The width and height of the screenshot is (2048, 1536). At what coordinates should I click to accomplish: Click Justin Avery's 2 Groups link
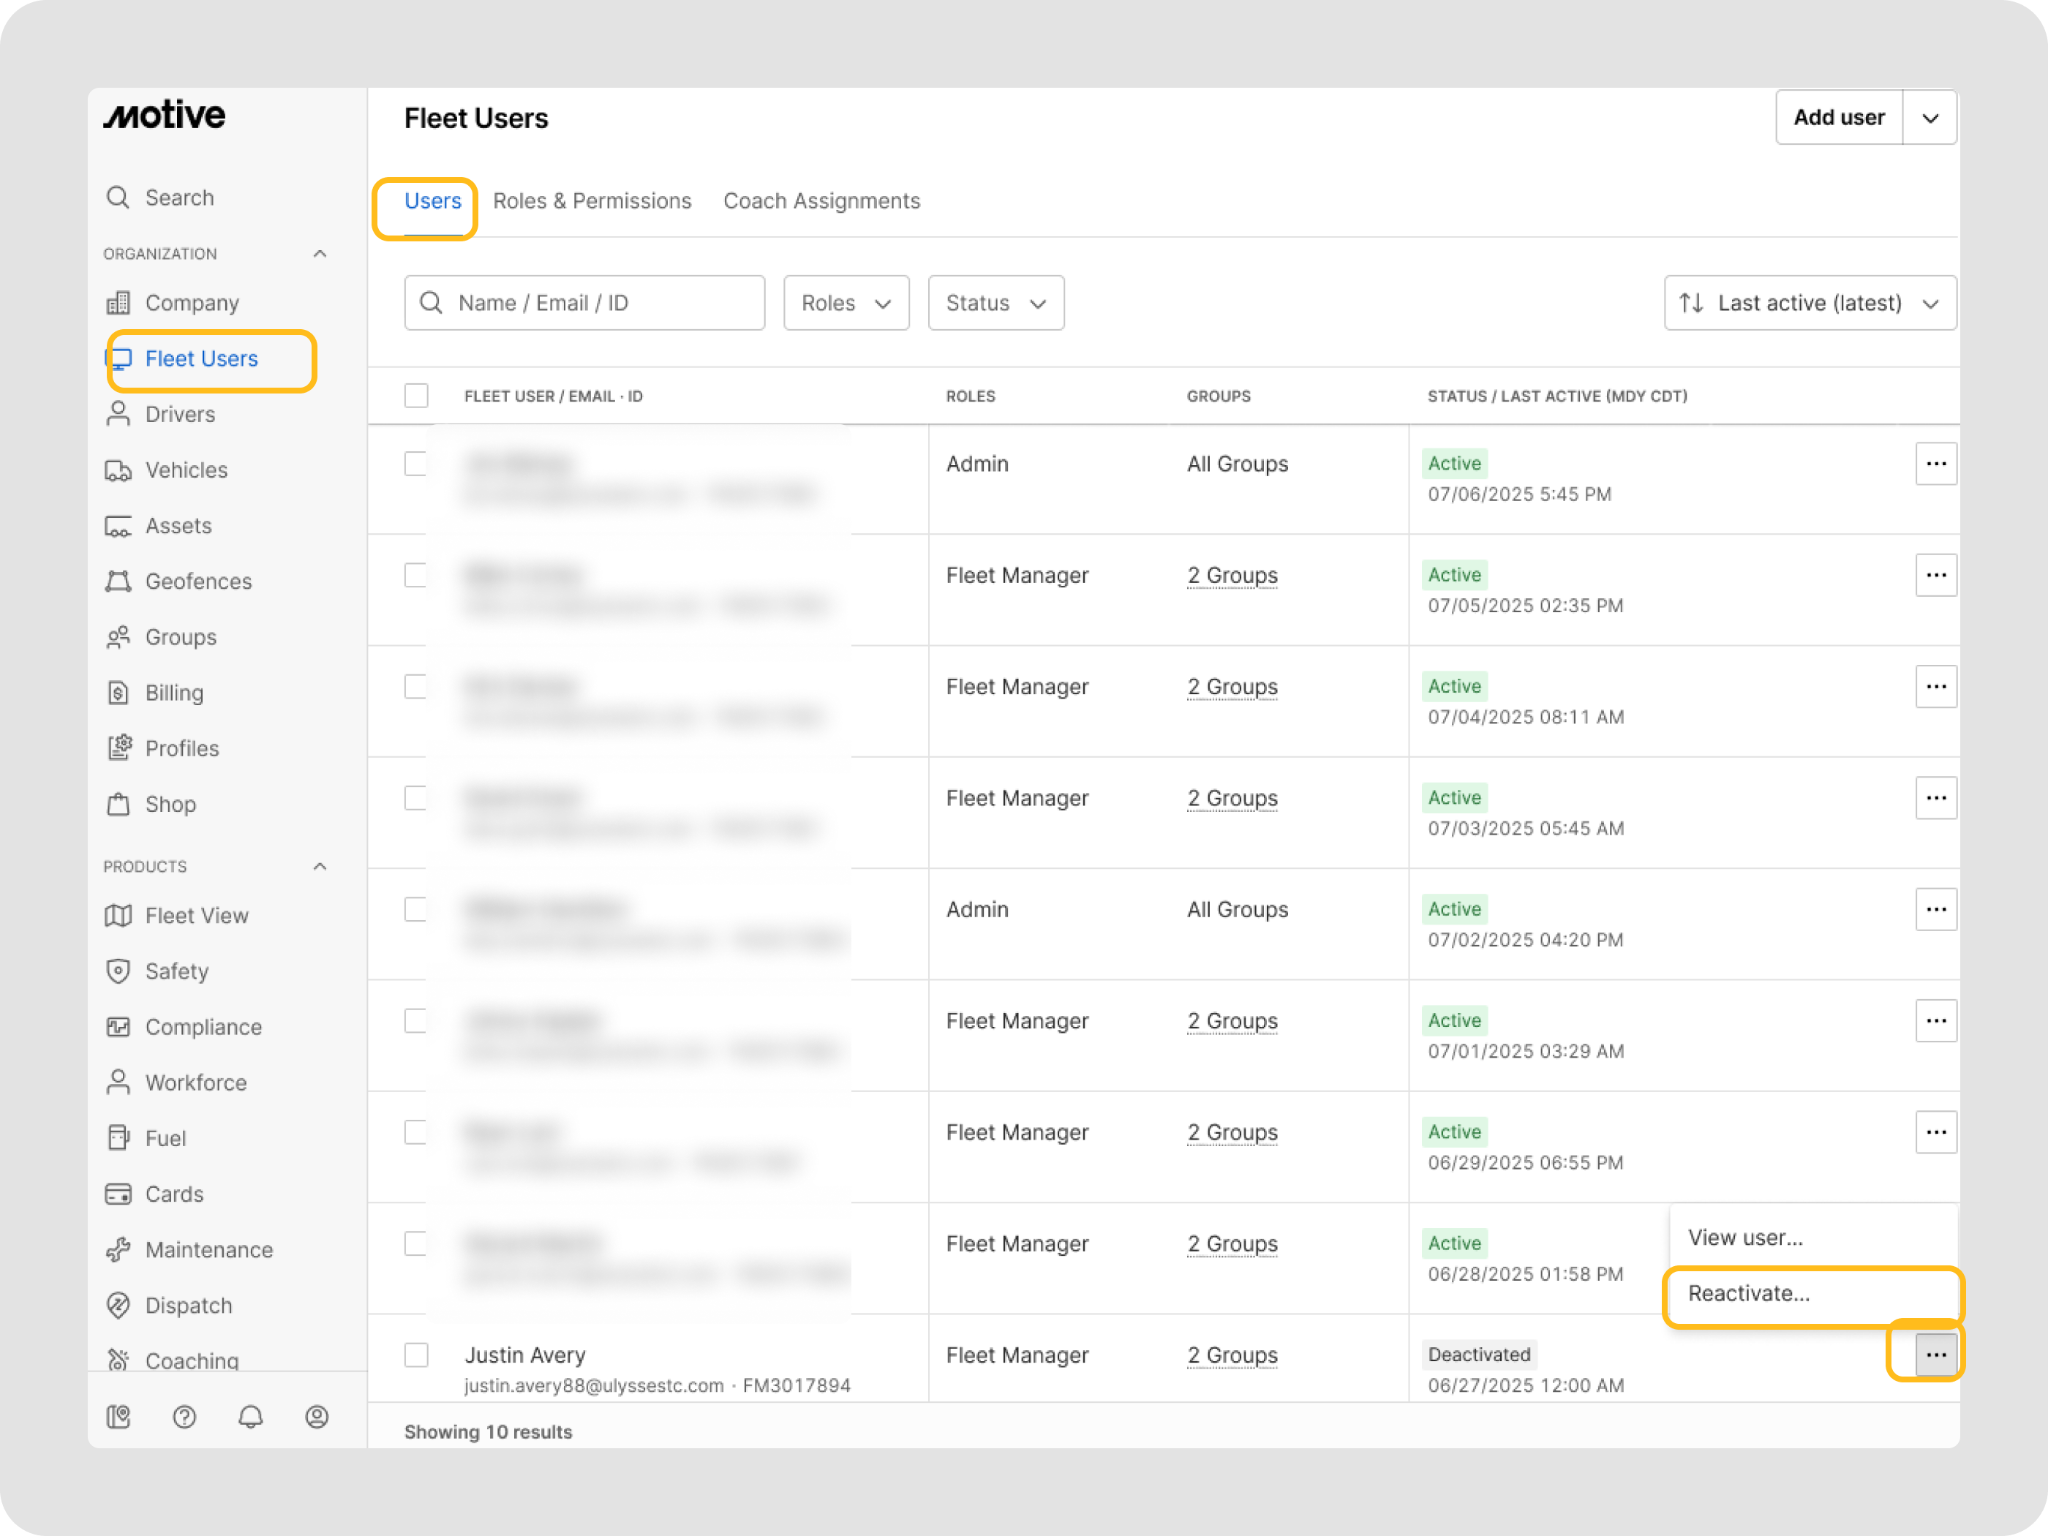[1232, 1355]
